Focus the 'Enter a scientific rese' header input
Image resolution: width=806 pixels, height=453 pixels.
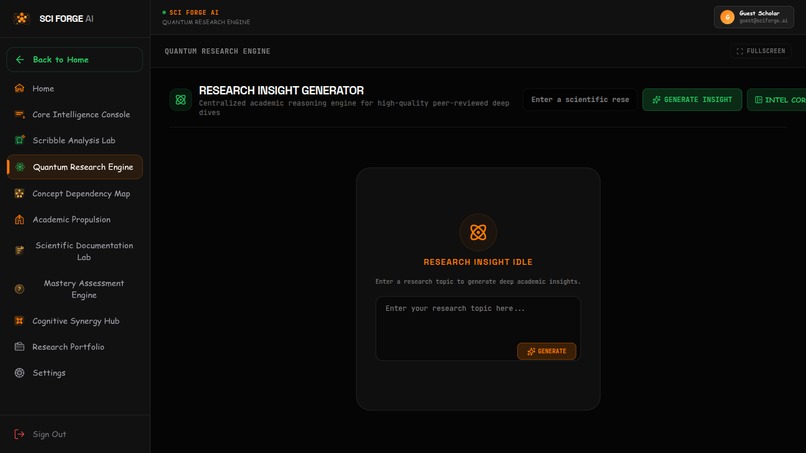point(580,100)
